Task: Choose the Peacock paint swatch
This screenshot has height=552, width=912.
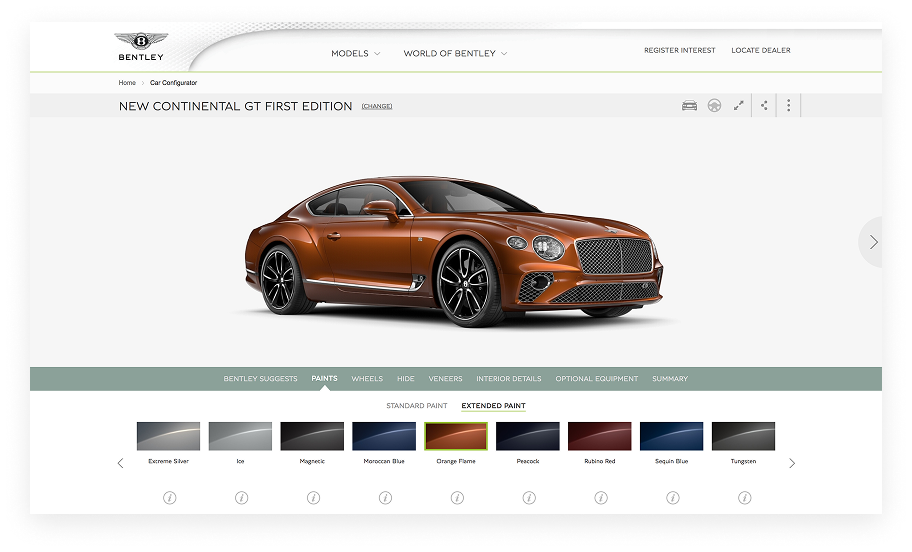Action: click(x=528, y=436)
